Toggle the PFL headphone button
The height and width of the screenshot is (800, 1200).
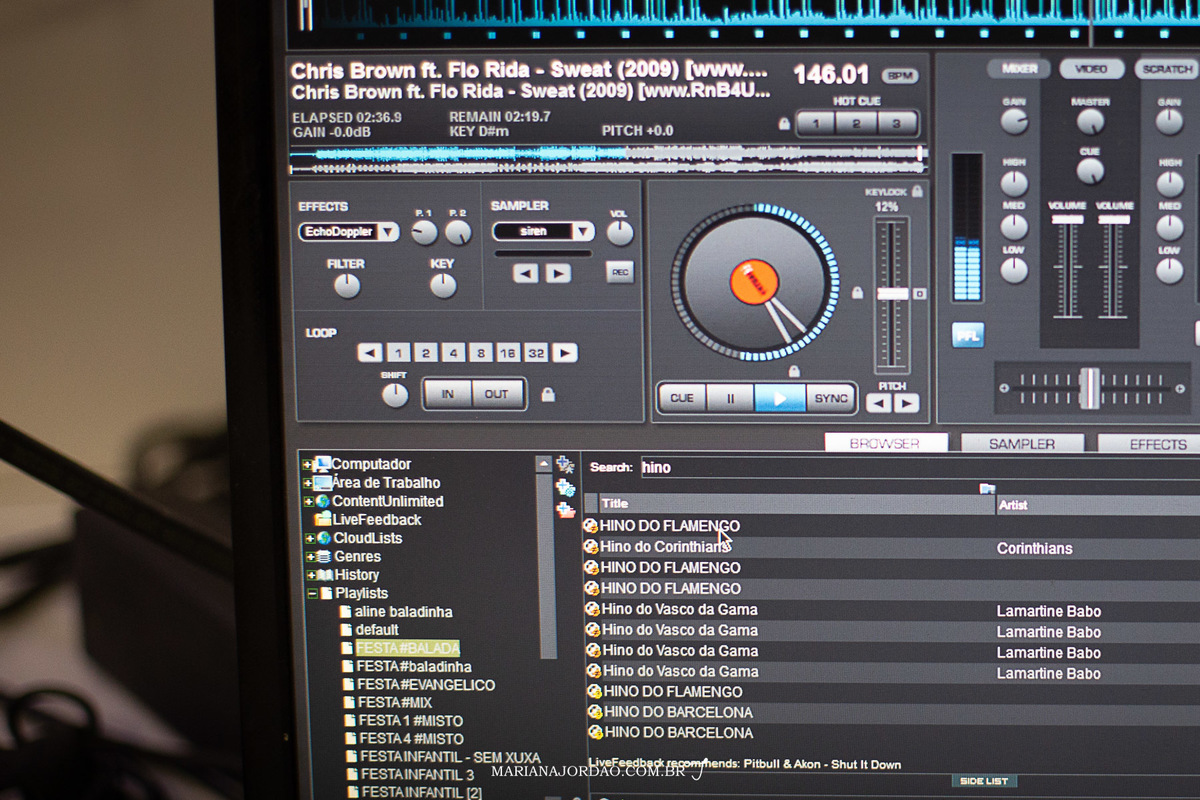pos(967,335)
